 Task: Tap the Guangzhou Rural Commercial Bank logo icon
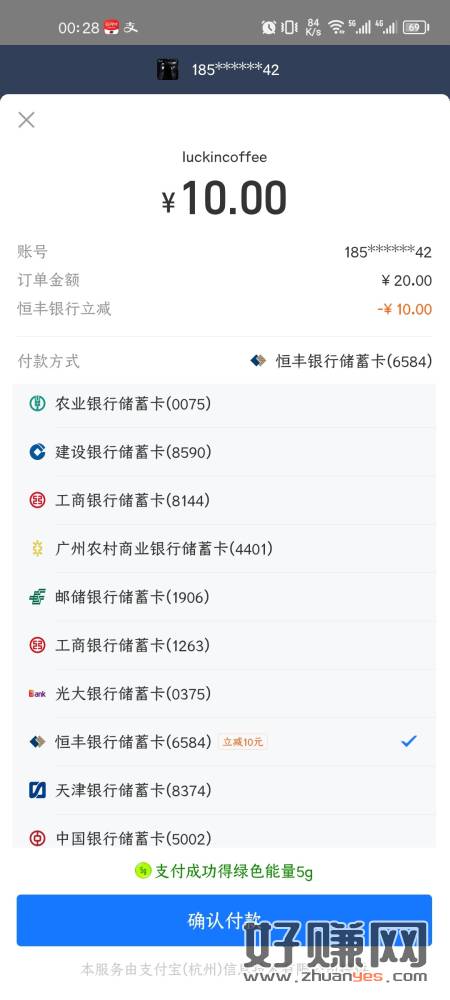[x=38, y=548]
